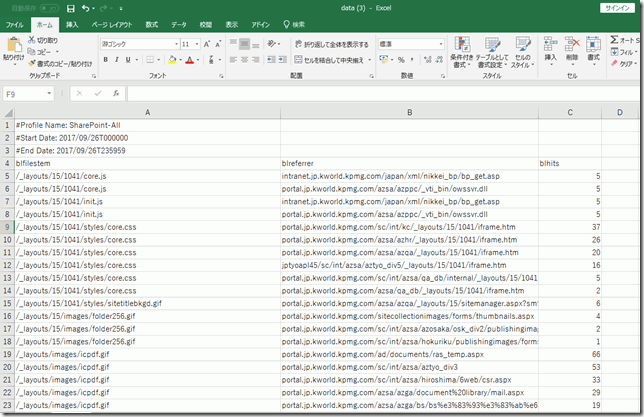
Task: Click the Copy icon in clipboard group
Action: [32, 52]
